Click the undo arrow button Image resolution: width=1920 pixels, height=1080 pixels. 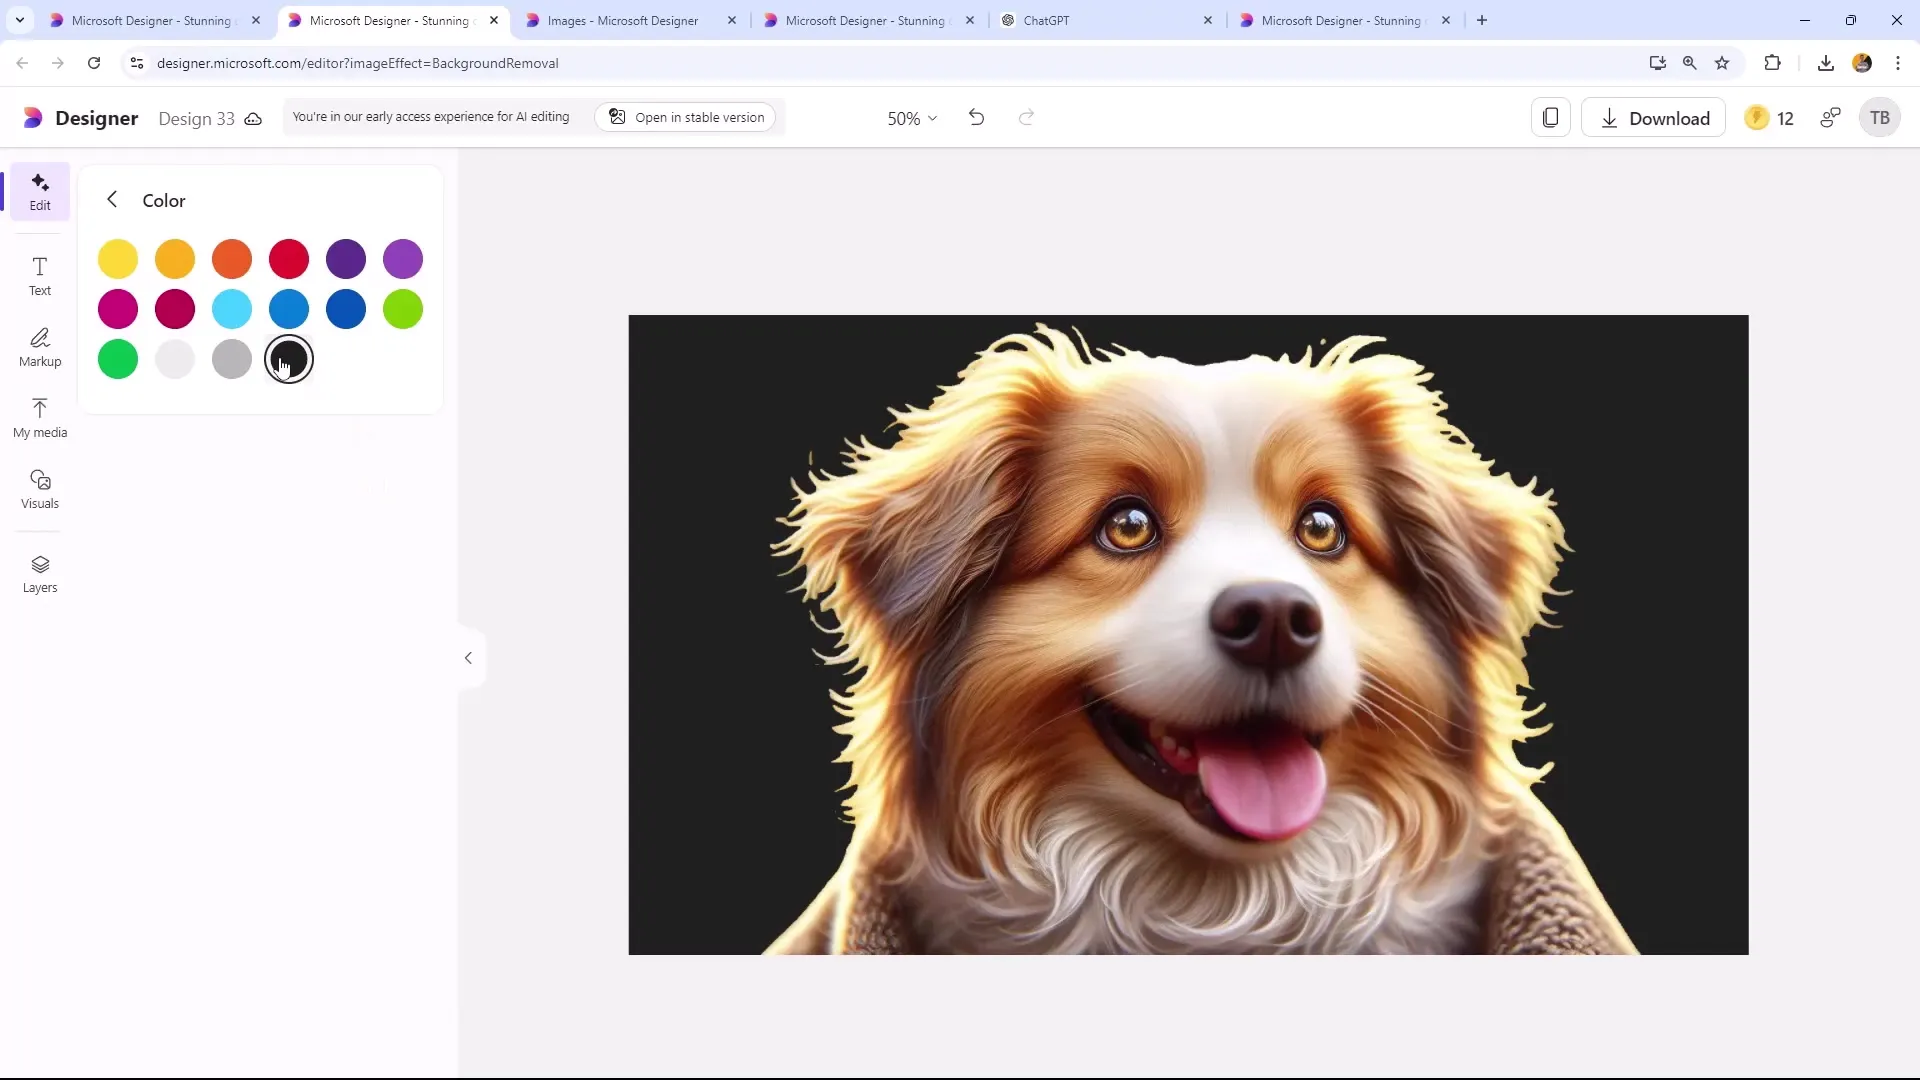coord(976,117)
